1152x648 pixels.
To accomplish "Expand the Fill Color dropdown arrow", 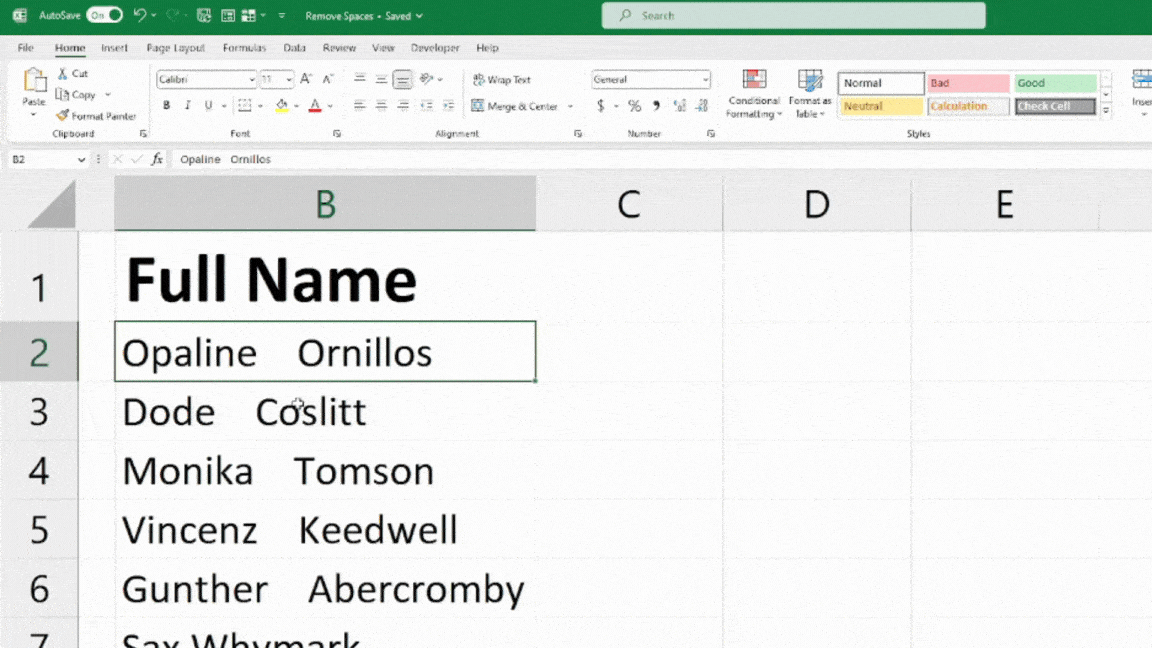I will pyautogui.click(x=295, y=106).
